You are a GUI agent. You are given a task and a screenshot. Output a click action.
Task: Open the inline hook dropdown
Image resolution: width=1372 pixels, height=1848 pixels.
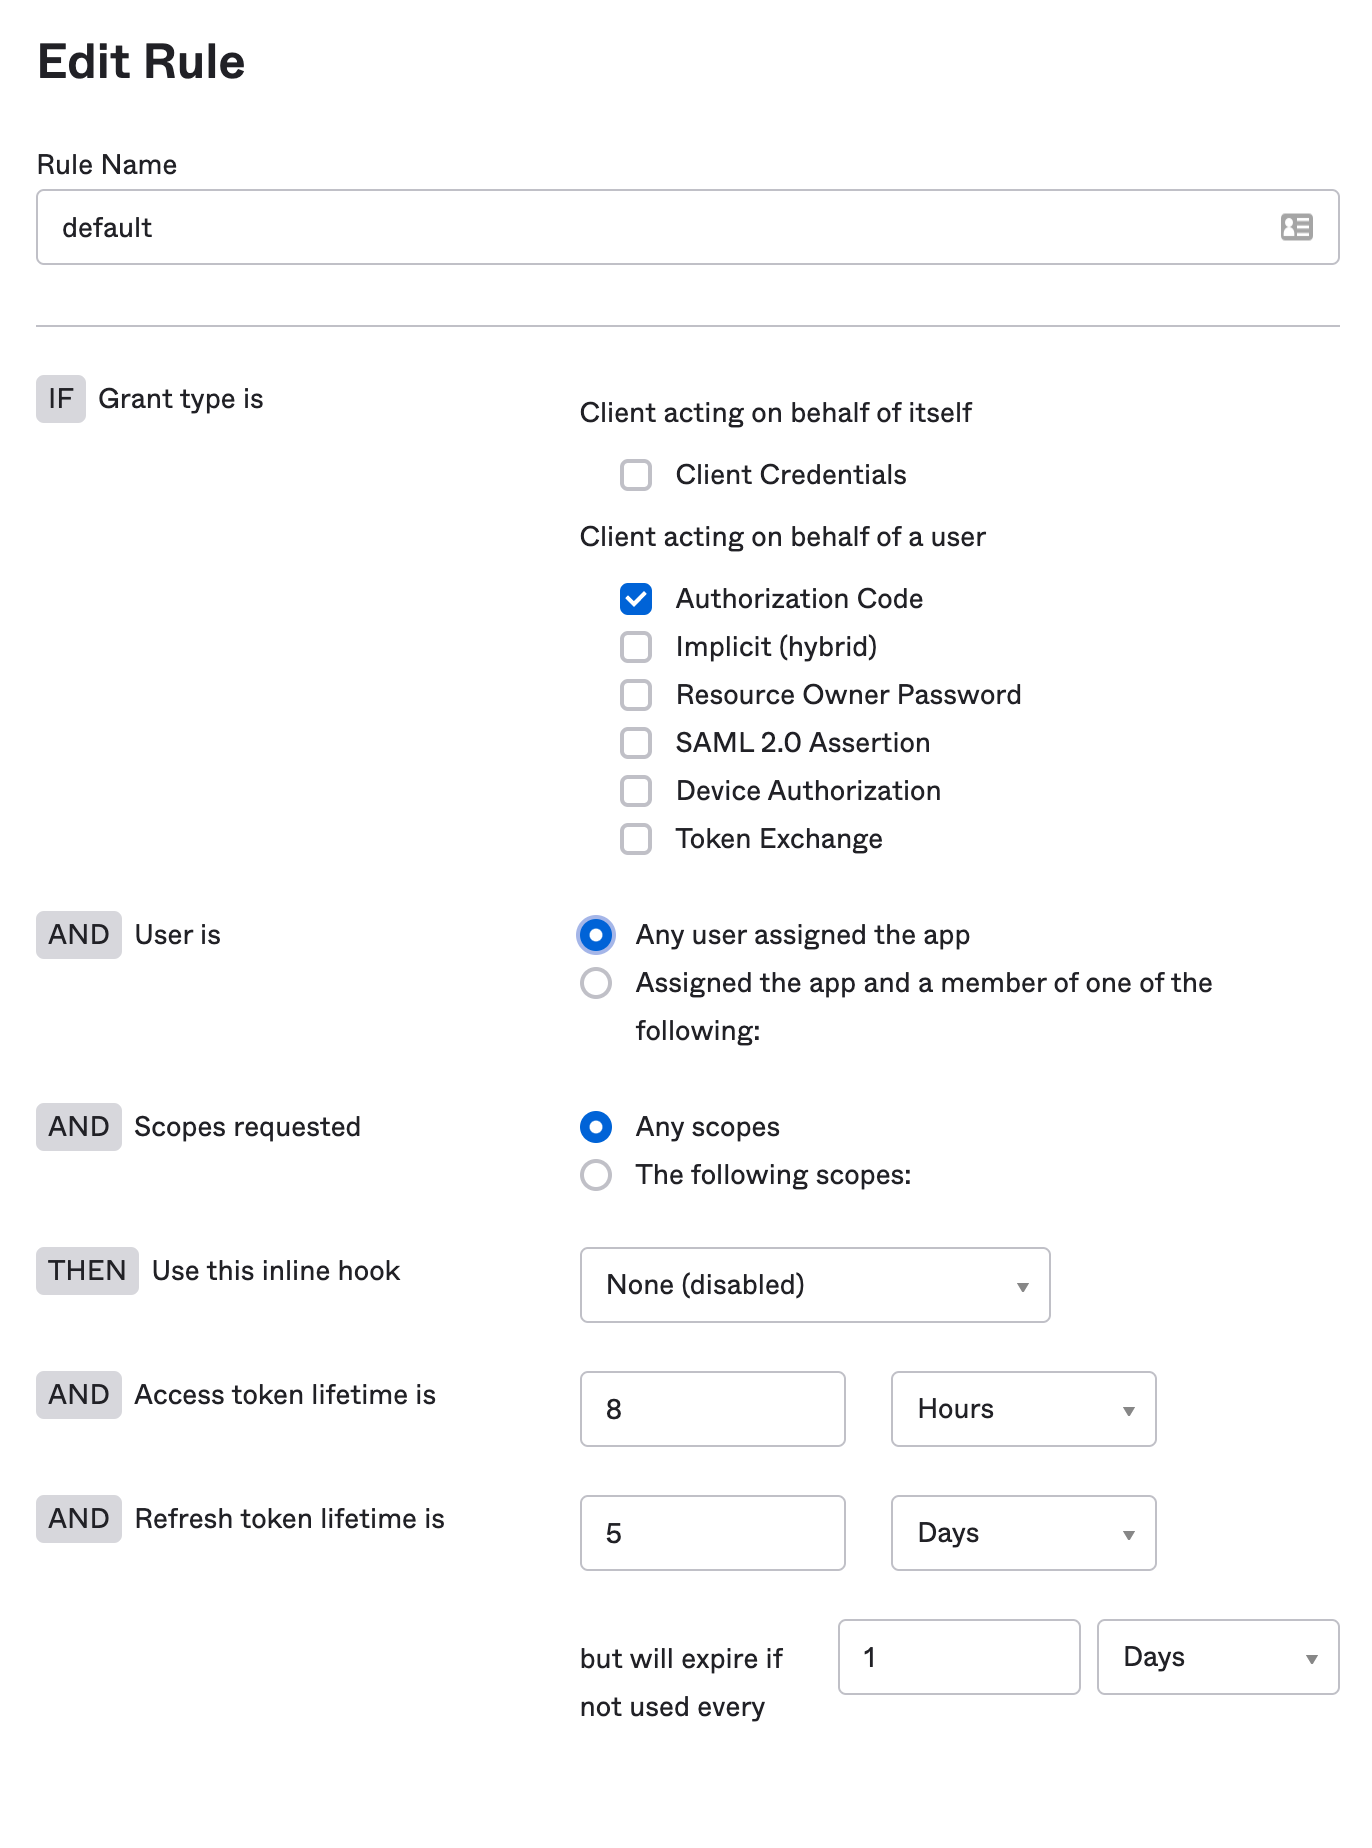(x=814, y=1285)
